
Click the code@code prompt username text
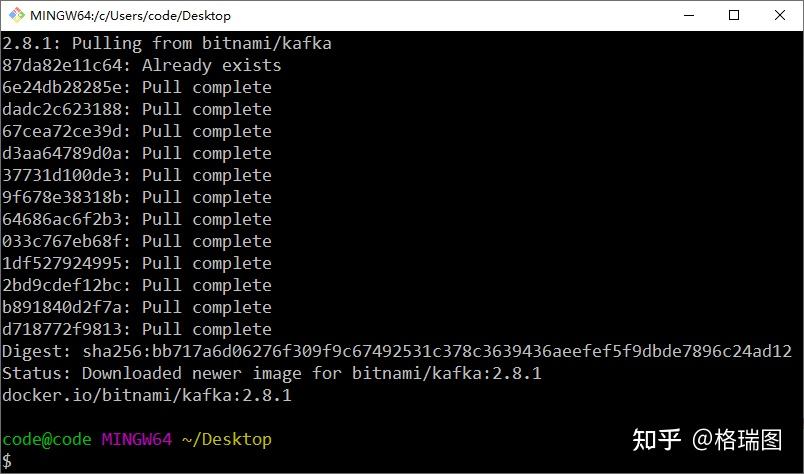(47, 439)
